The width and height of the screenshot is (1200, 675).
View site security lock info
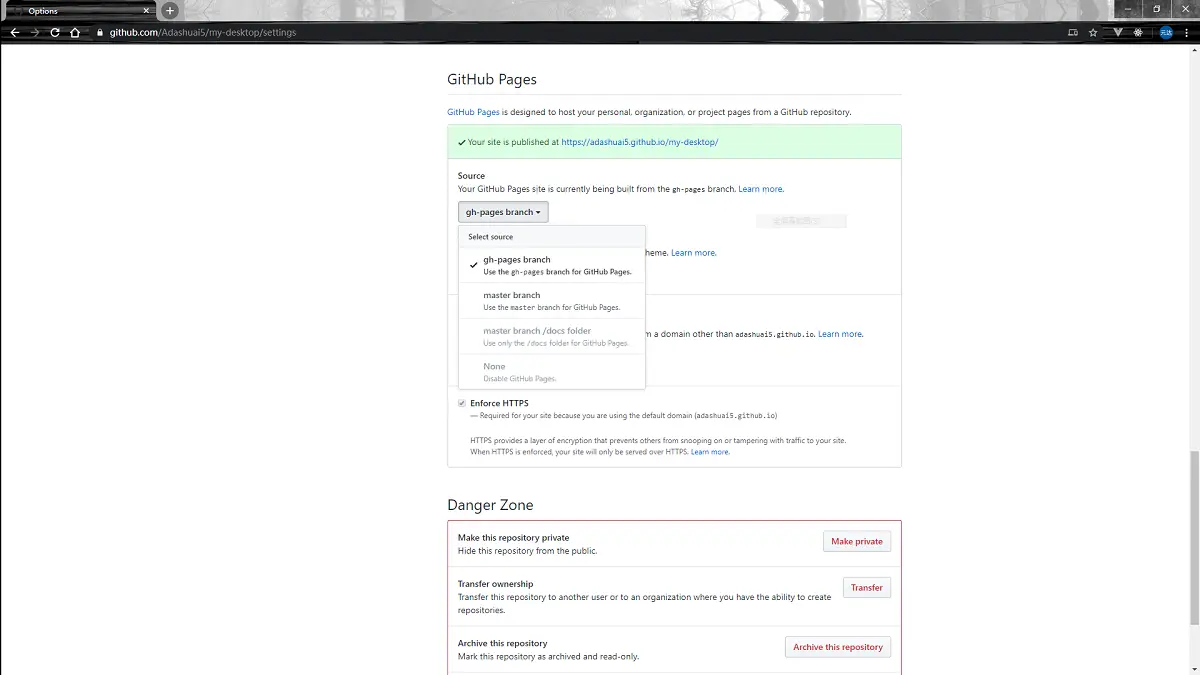pos(100,32)
